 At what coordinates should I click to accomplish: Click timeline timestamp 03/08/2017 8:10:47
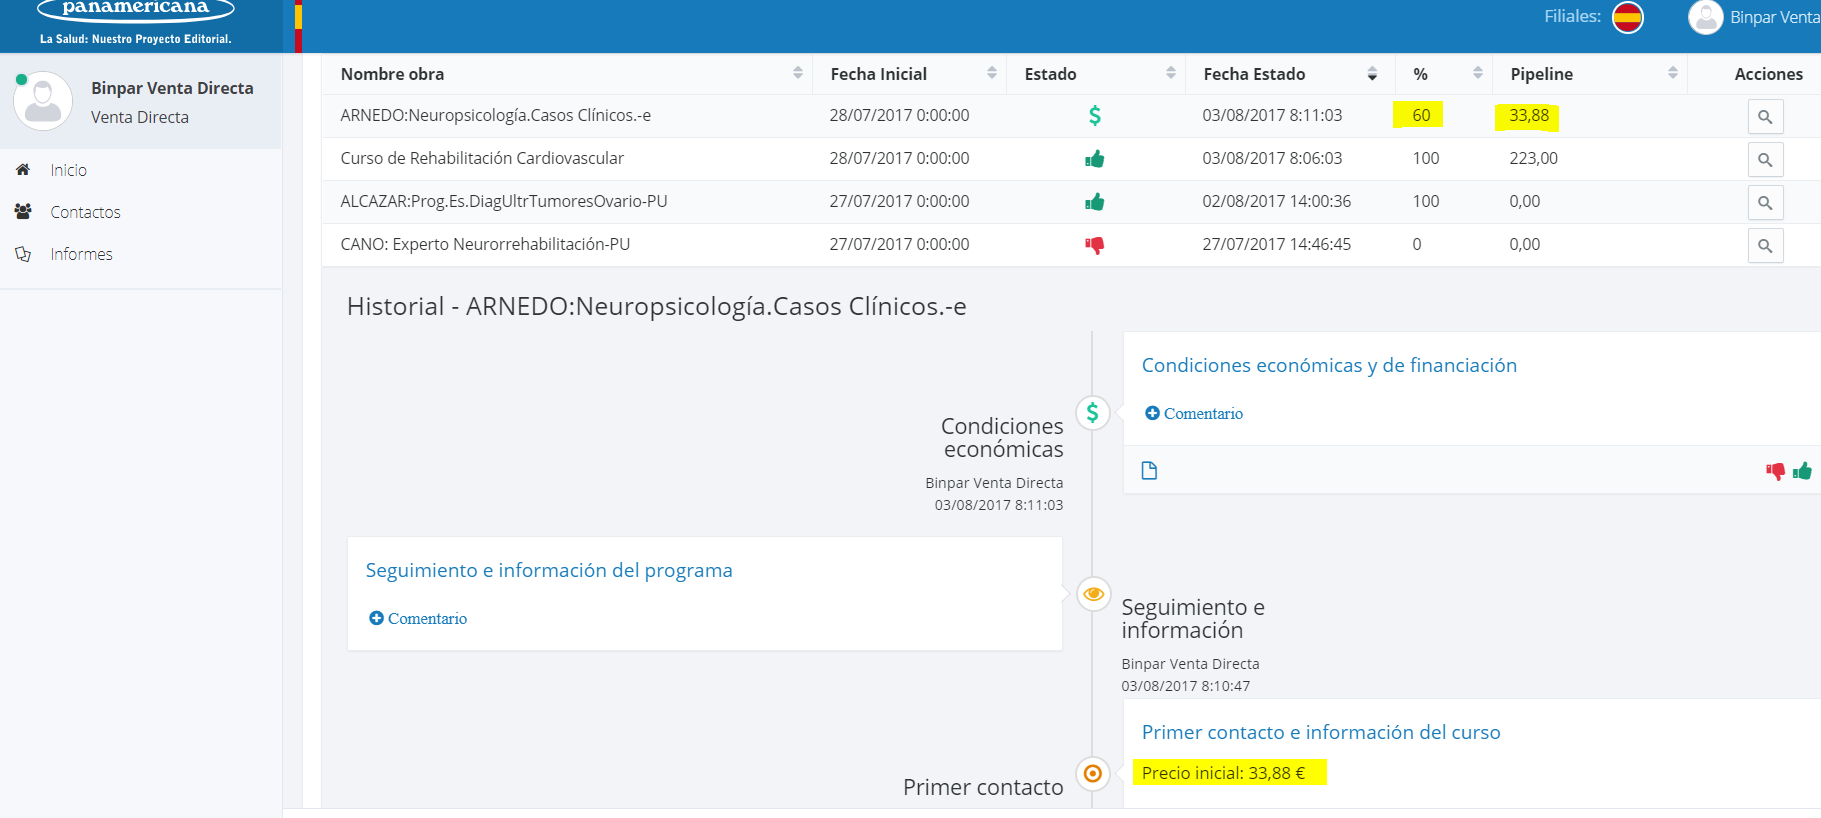click(1186, 686)
